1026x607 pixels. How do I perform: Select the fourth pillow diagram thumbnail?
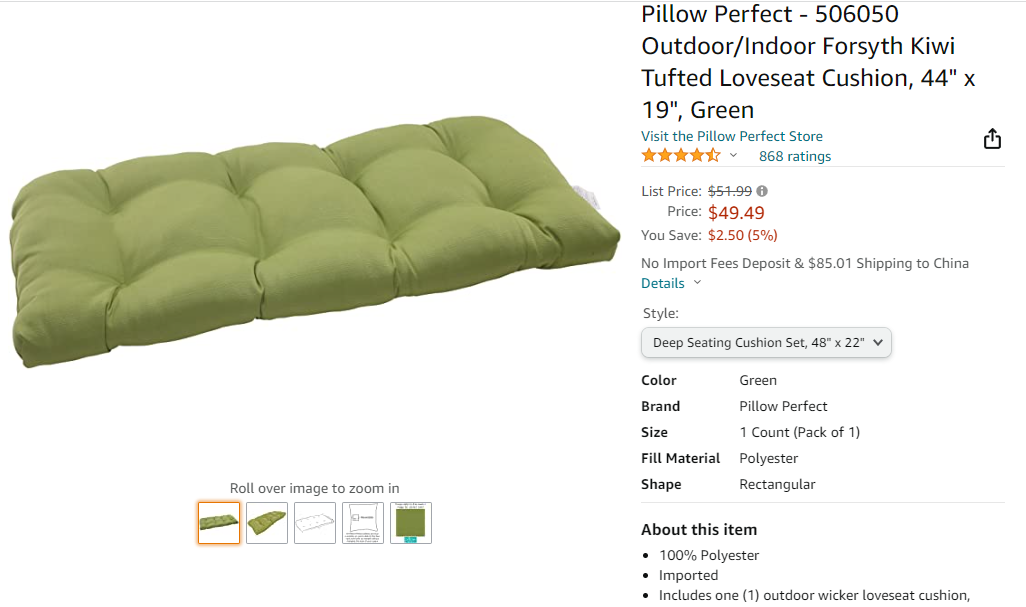363,523
